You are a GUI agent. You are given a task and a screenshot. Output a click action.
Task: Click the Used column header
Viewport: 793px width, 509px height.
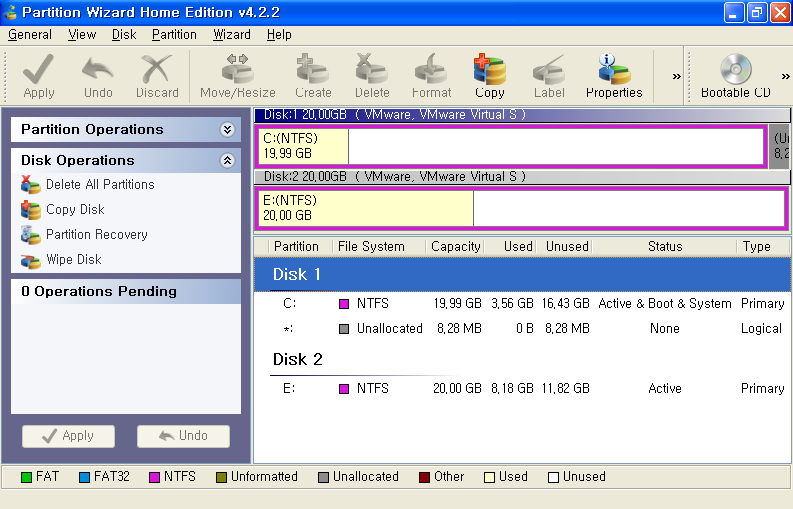click(x=510, y=246)
